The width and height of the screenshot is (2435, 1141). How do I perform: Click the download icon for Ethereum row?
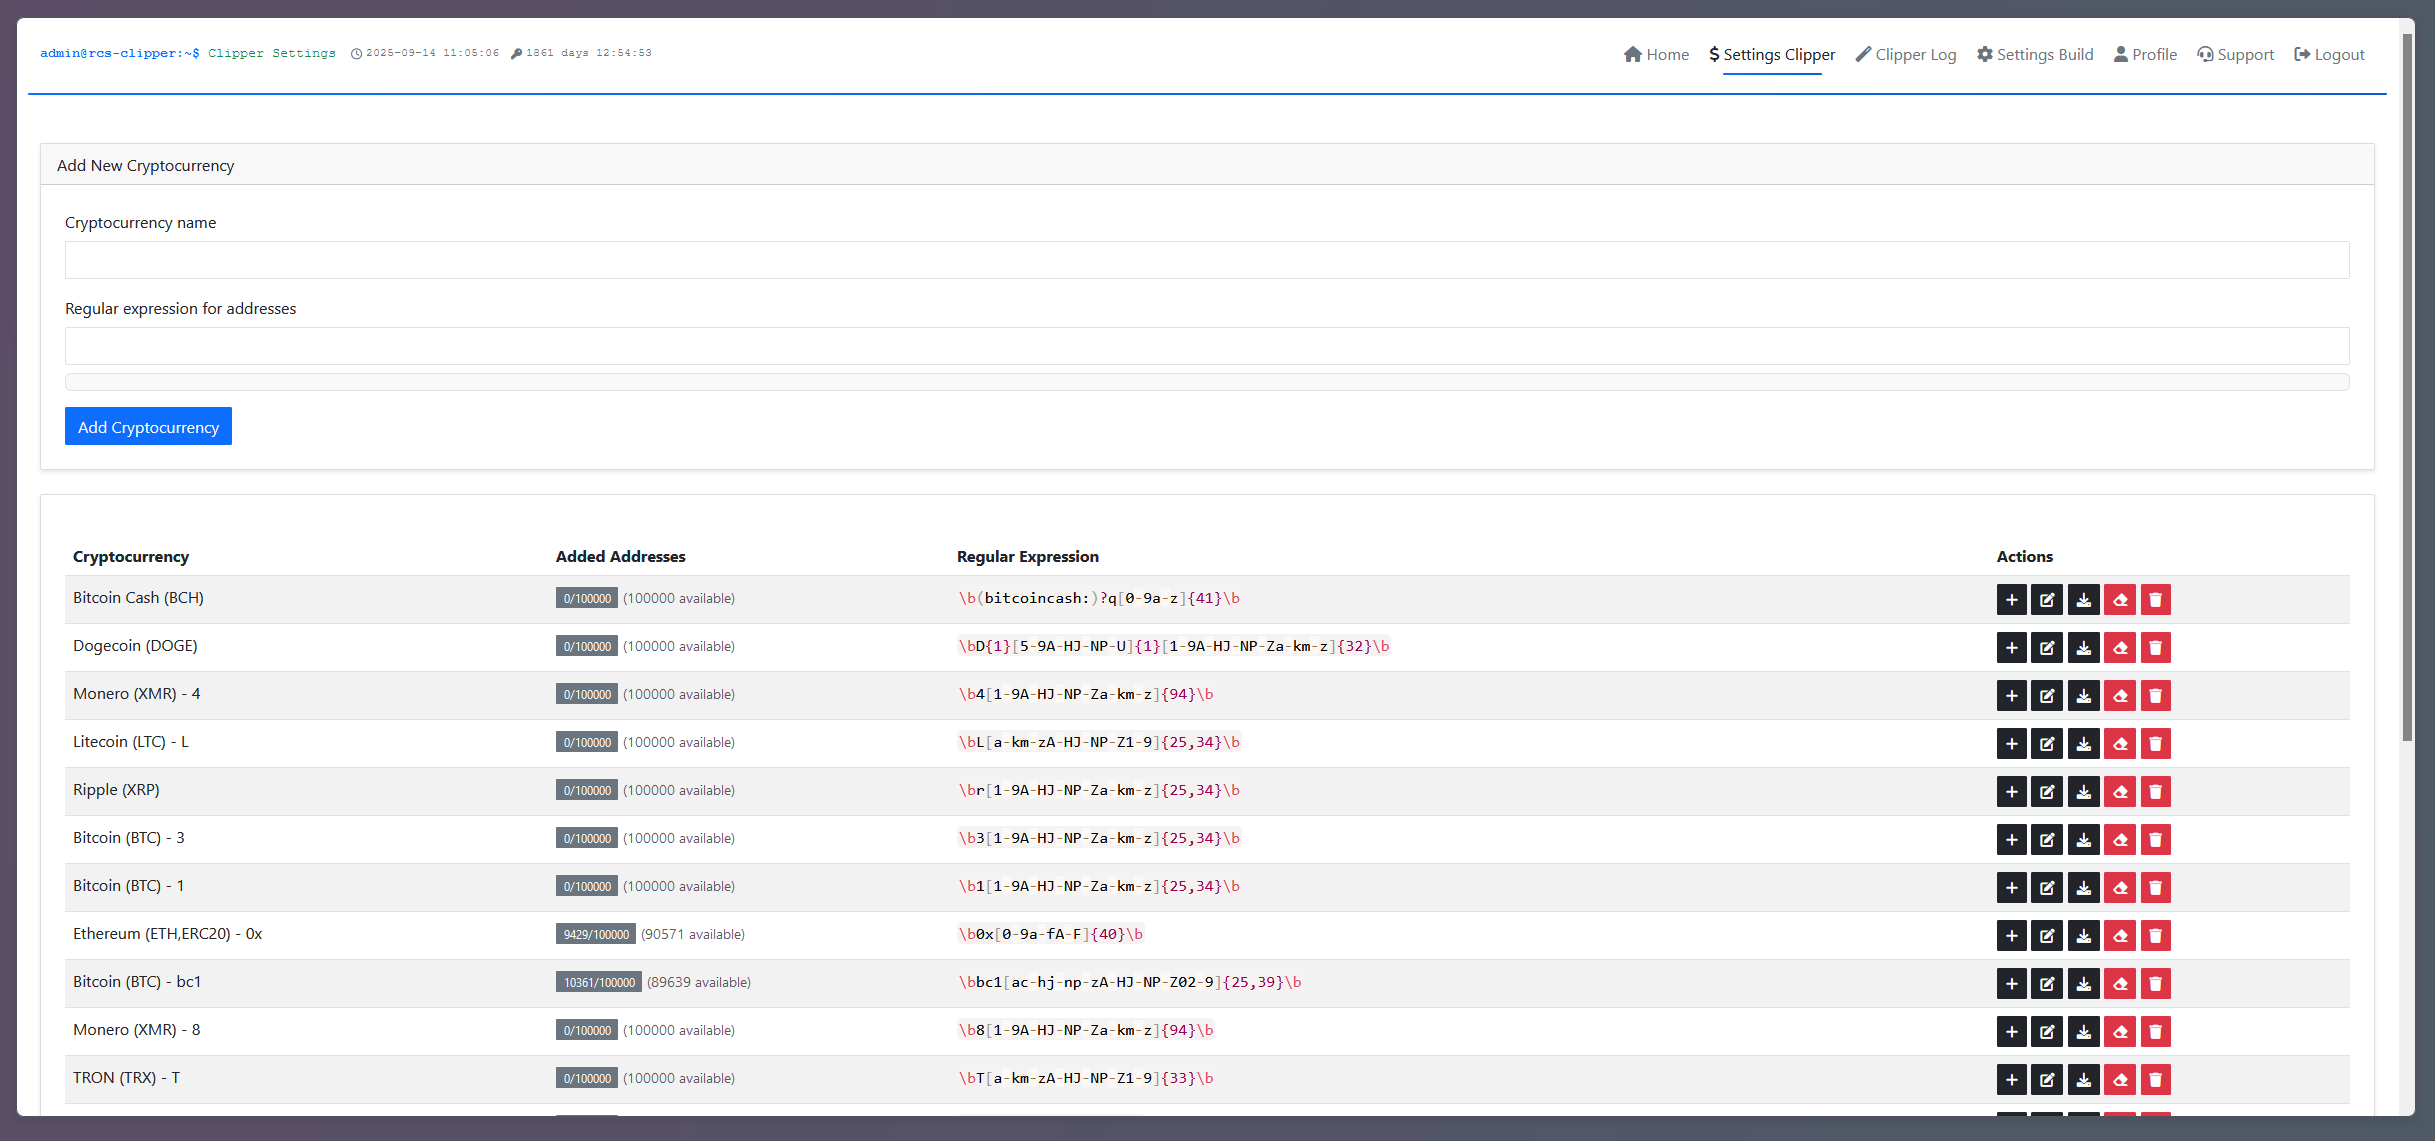tap(2083, 935)
